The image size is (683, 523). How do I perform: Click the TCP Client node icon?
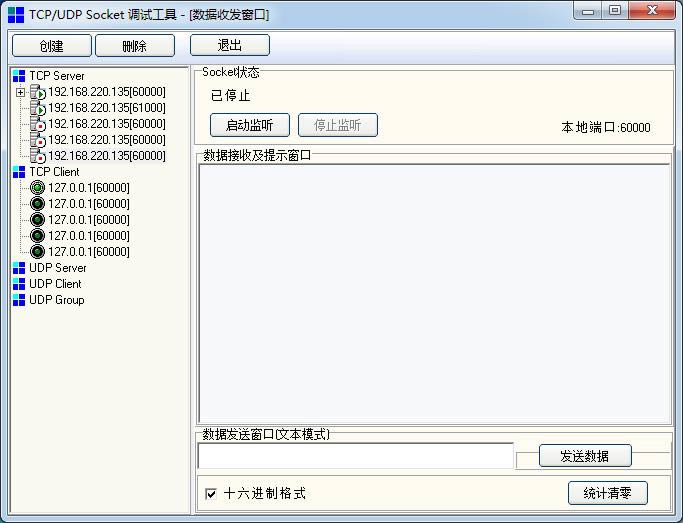point(19,172)
